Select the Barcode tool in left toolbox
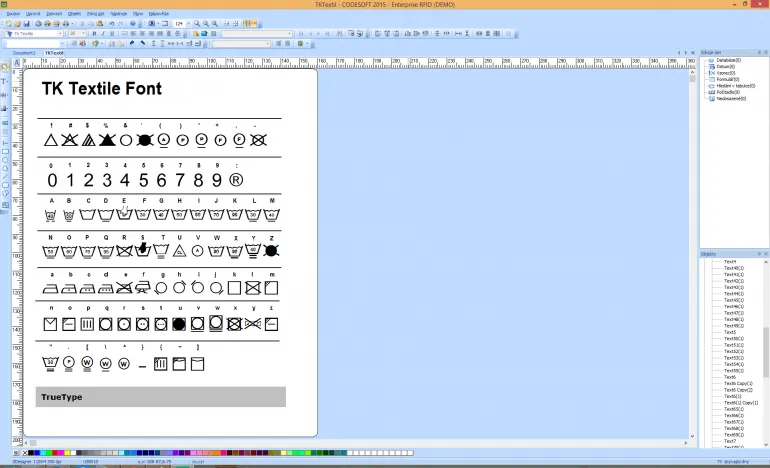The width and height of the screenshot is (770, 468). click(x=5, y=94)
